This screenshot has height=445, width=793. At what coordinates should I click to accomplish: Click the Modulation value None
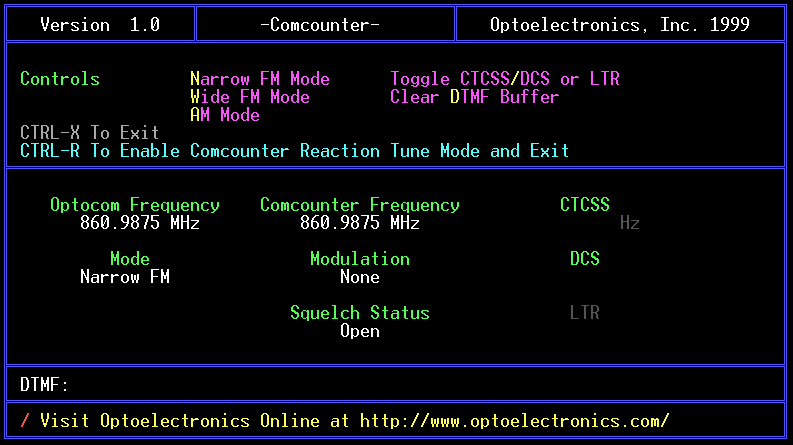click(359, 277)
